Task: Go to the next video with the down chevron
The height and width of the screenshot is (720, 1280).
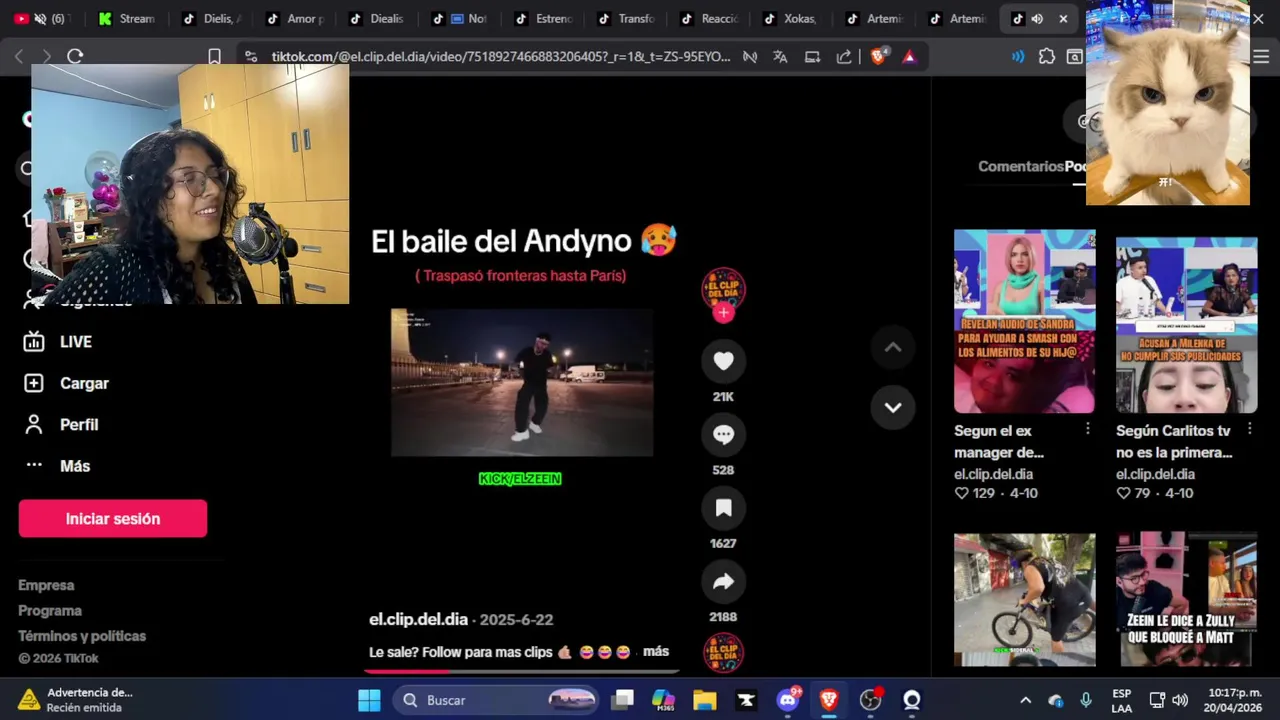Action: pyautogui.click(x=893, y=407)
